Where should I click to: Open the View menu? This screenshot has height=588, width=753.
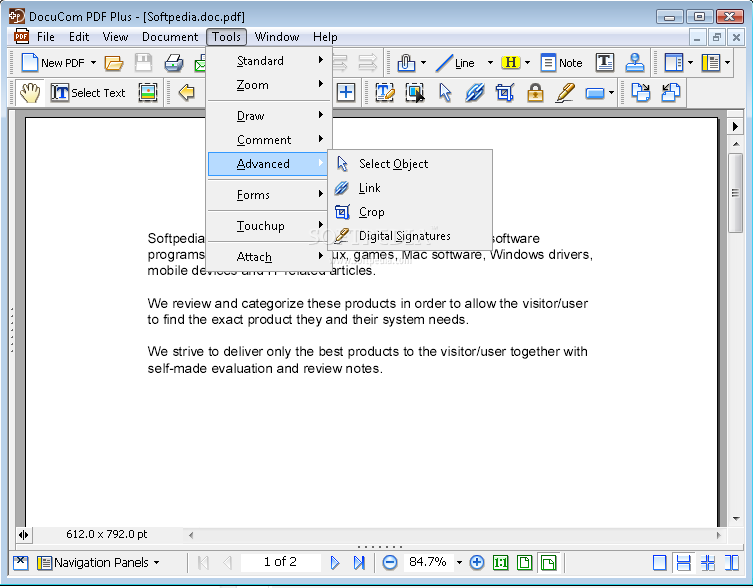[115, 37]
